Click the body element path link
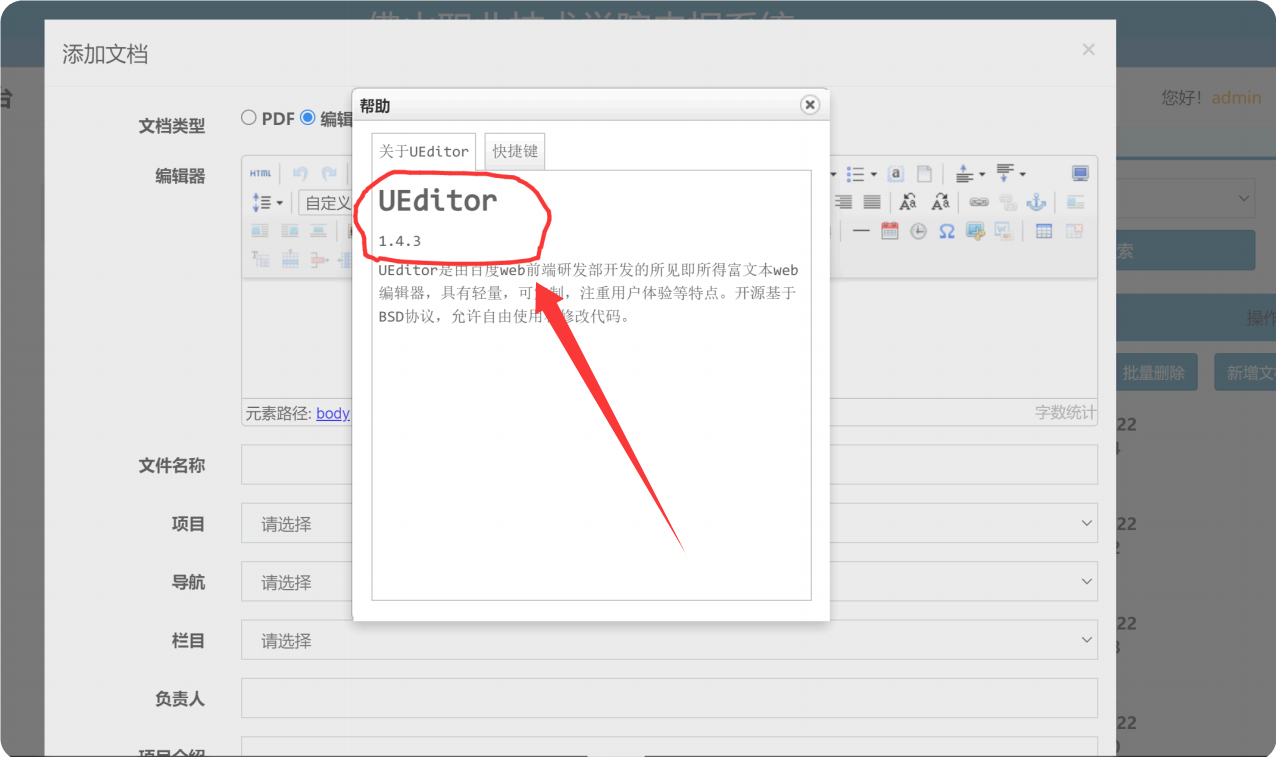This screenshot has height=760, width=1276. pyautogui.click(x=333, y=413)
